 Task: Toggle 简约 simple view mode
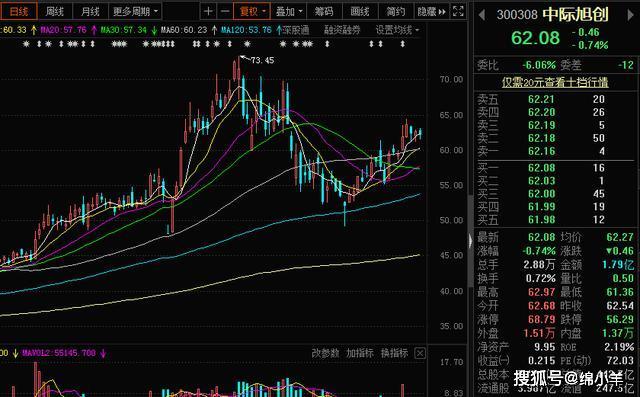pos(396,11)
